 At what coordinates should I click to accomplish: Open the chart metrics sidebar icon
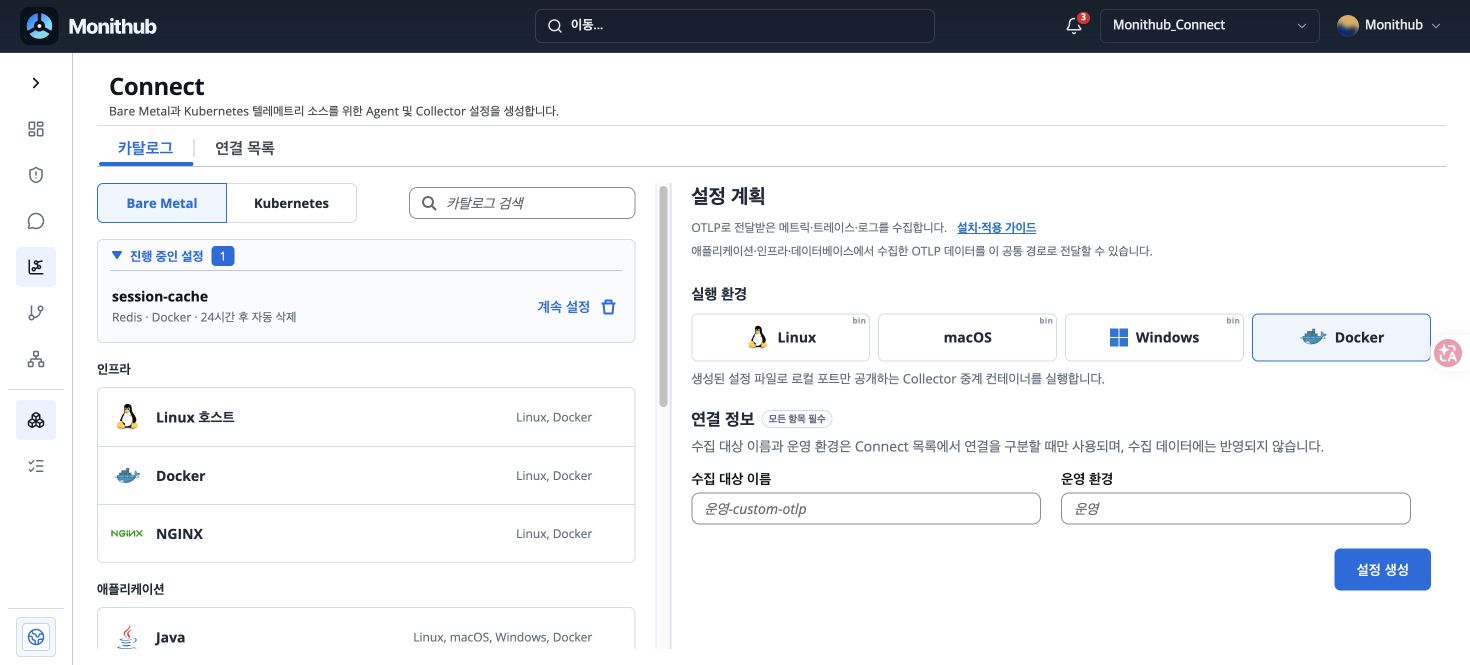click(x=36, y=267)
